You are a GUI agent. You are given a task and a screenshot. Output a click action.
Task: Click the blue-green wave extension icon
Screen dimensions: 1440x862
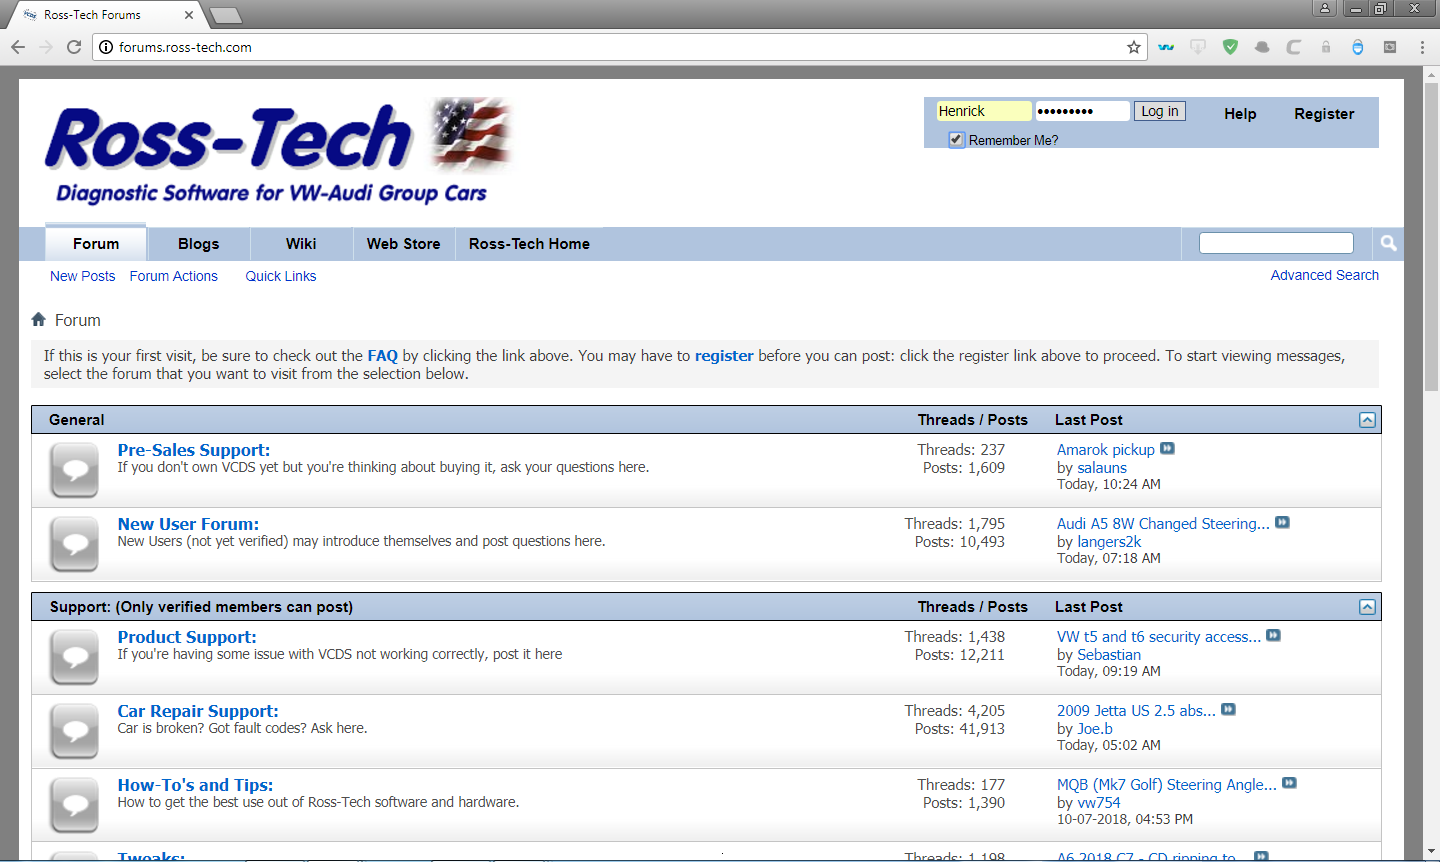[x=1166, y=47]
